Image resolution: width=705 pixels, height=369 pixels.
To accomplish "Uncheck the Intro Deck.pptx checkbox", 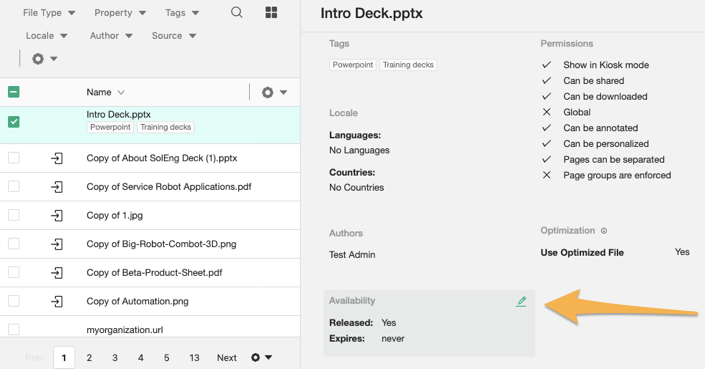I will (13, 122).
